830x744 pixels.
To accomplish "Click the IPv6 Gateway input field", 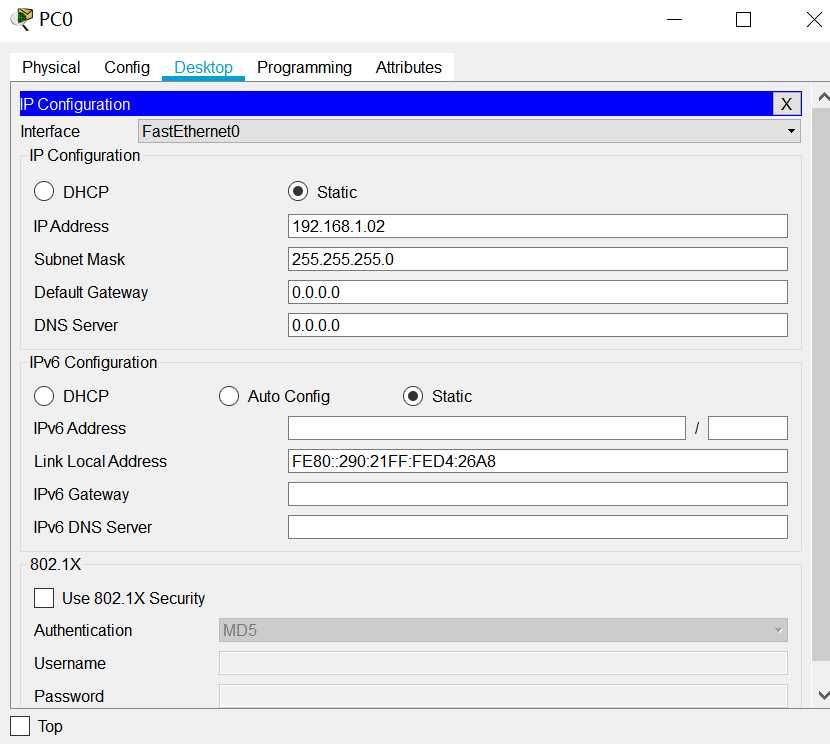I will [537, 494].
